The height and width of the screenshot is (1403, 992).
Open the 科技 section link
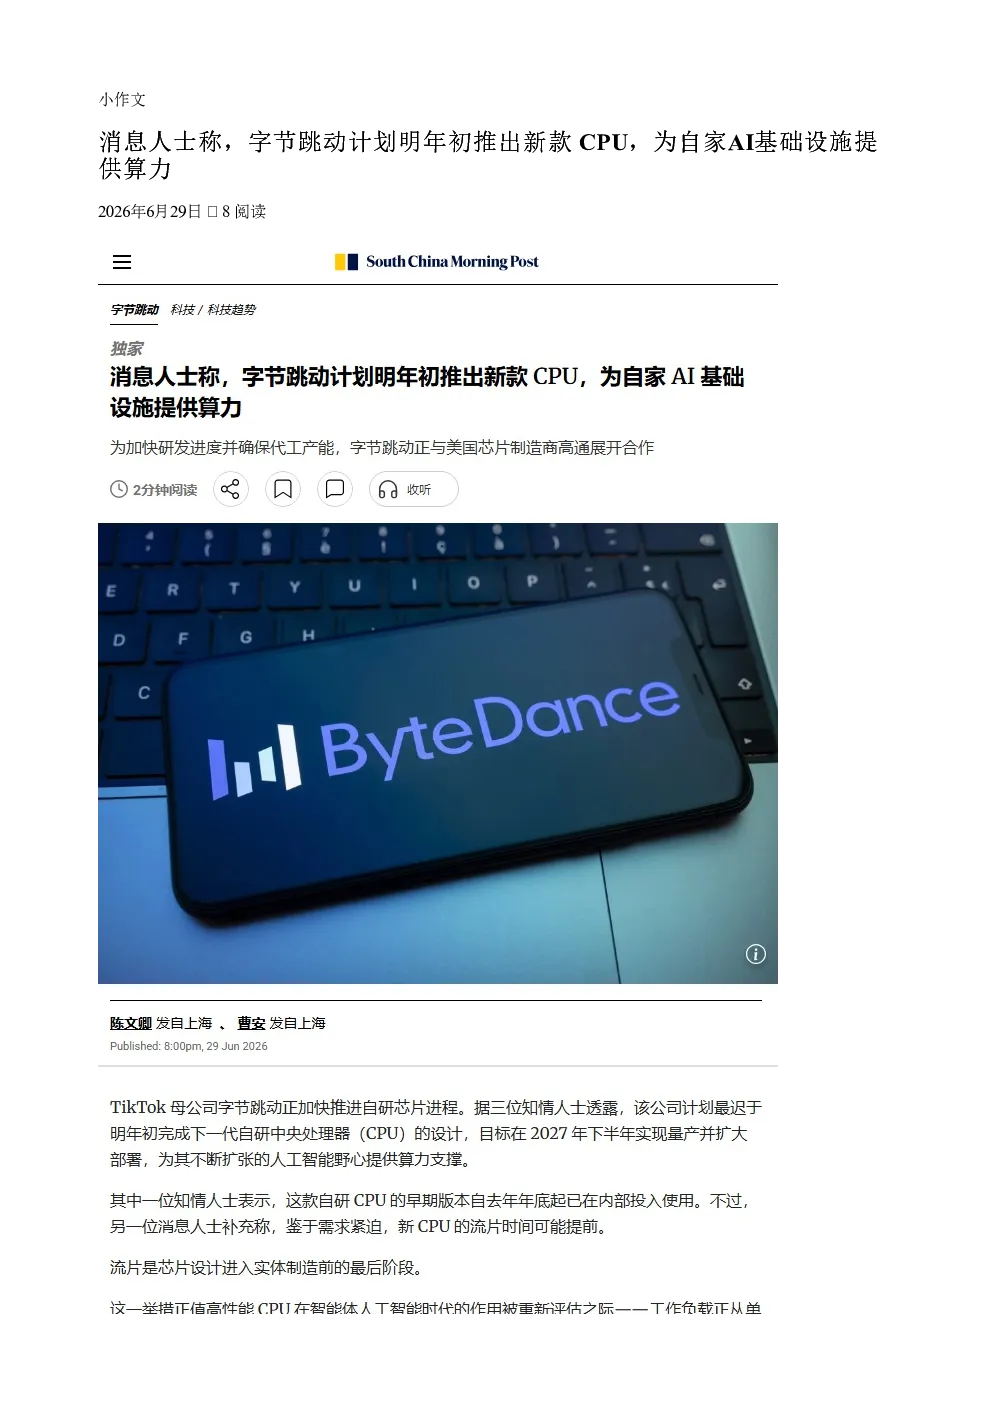[182, 310]
